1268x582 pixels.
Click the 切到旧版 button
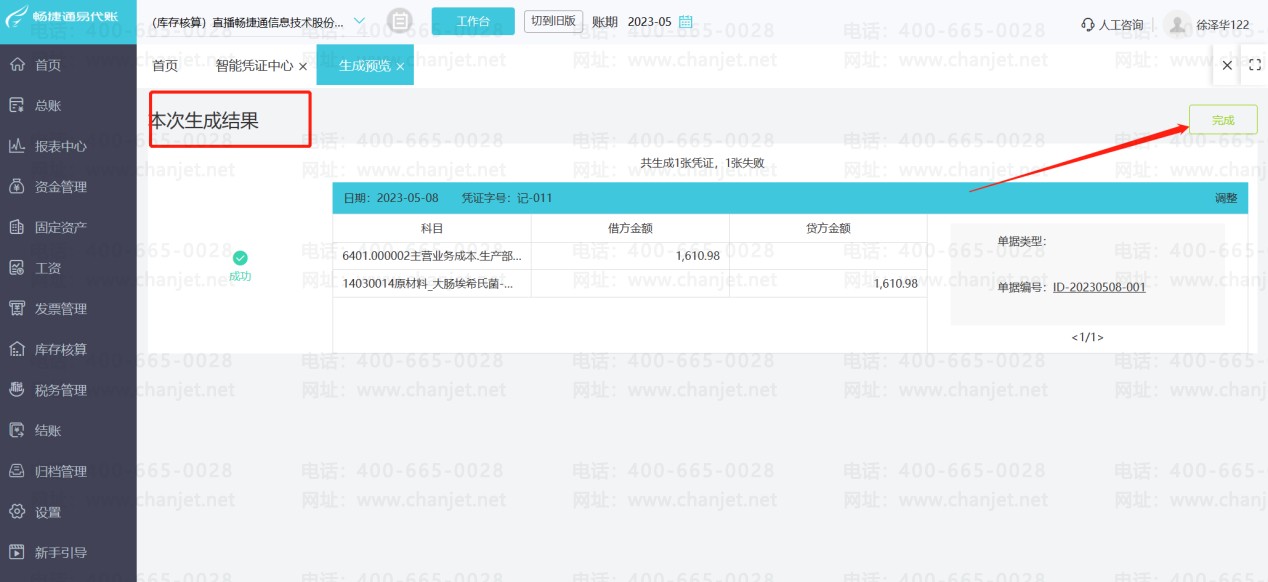[553, 21]
